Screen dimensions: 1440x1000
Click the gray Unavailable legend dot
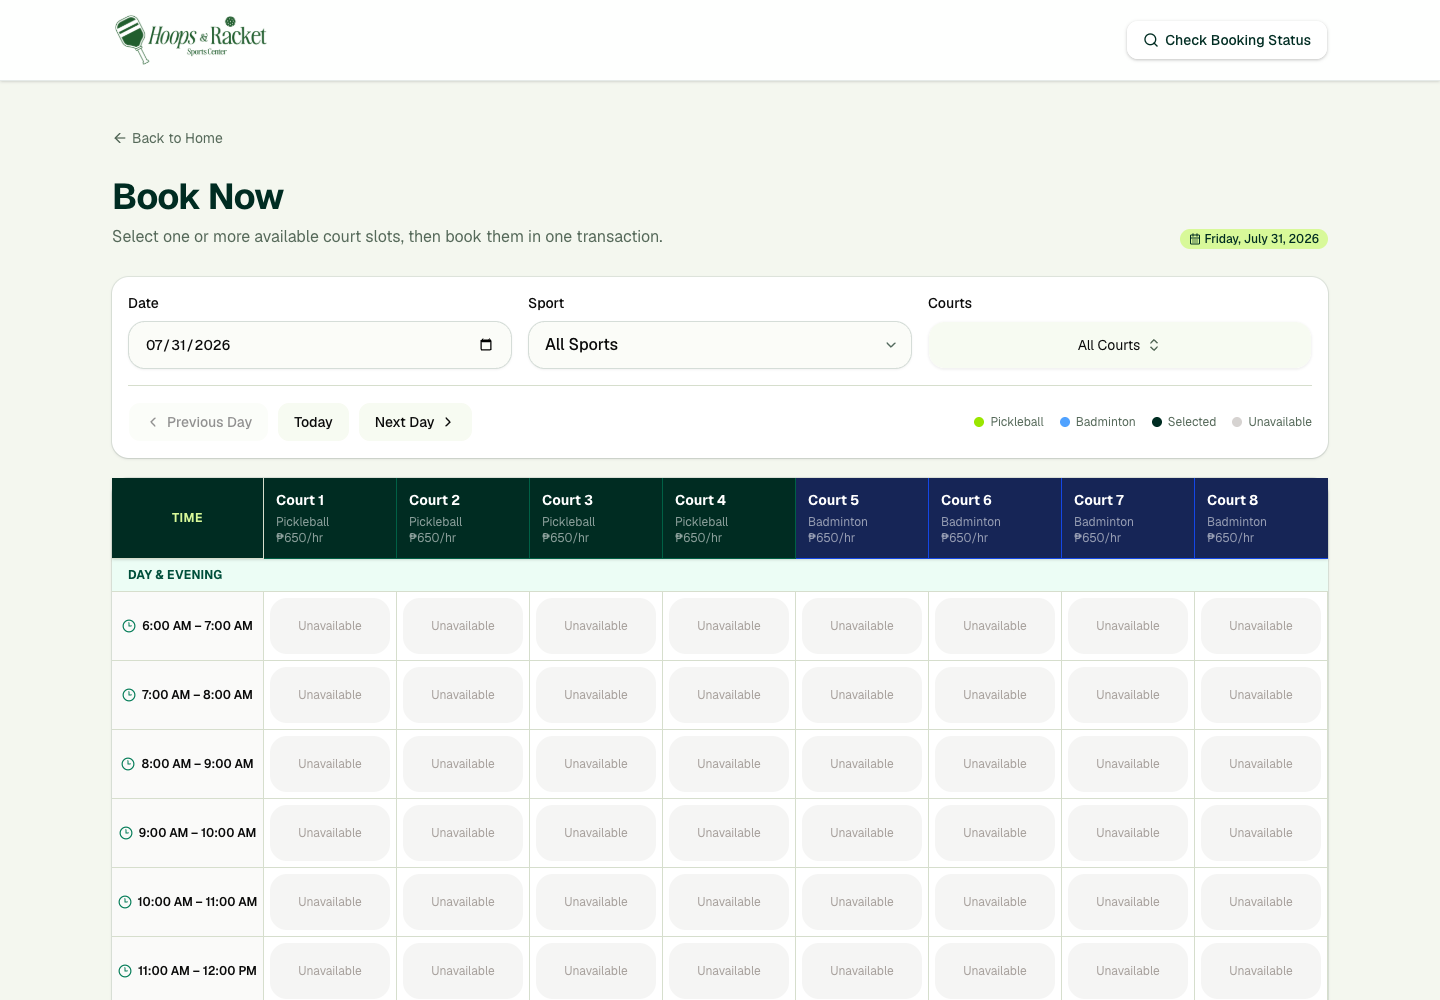(x=1237, y=422)
